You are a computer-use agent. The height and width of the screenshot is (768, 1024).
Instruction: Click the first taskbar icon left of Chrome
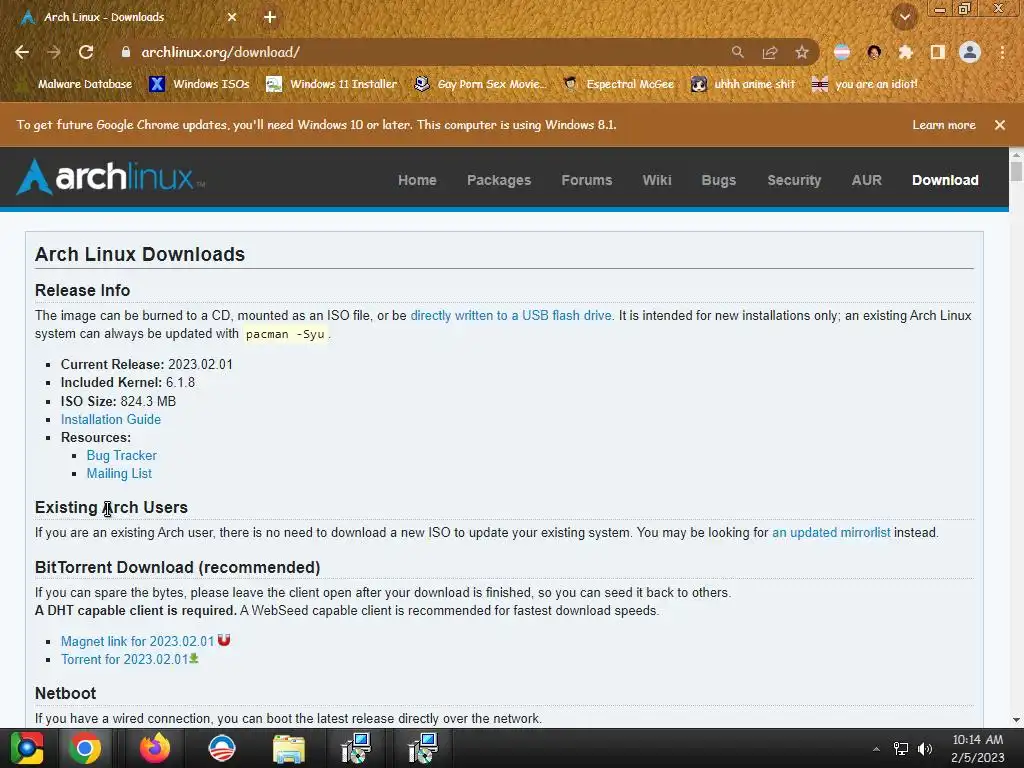click(27, 748)
